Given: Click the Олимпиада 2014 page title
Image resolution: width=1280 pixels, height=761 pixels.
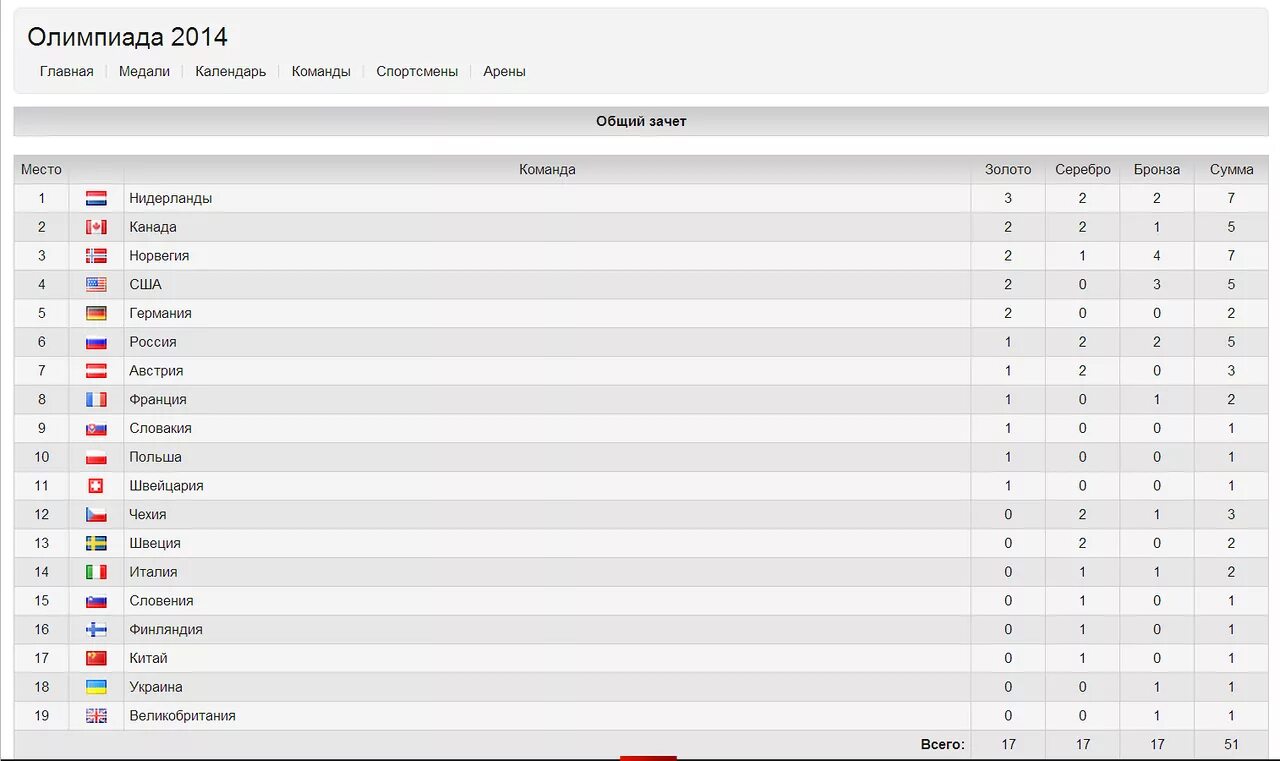Looking at the screenshot, I should 127,37.
